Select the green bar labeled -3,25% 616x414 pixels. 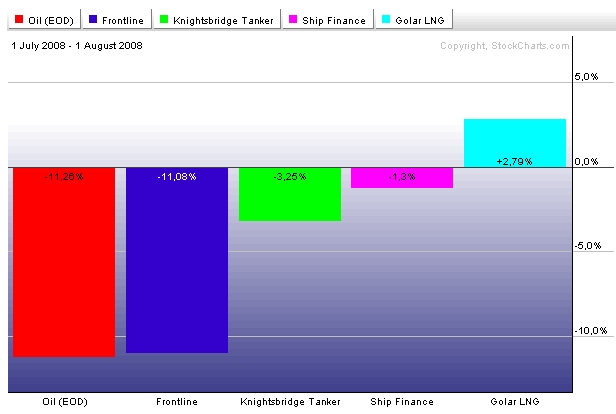(x=290, y=194)
